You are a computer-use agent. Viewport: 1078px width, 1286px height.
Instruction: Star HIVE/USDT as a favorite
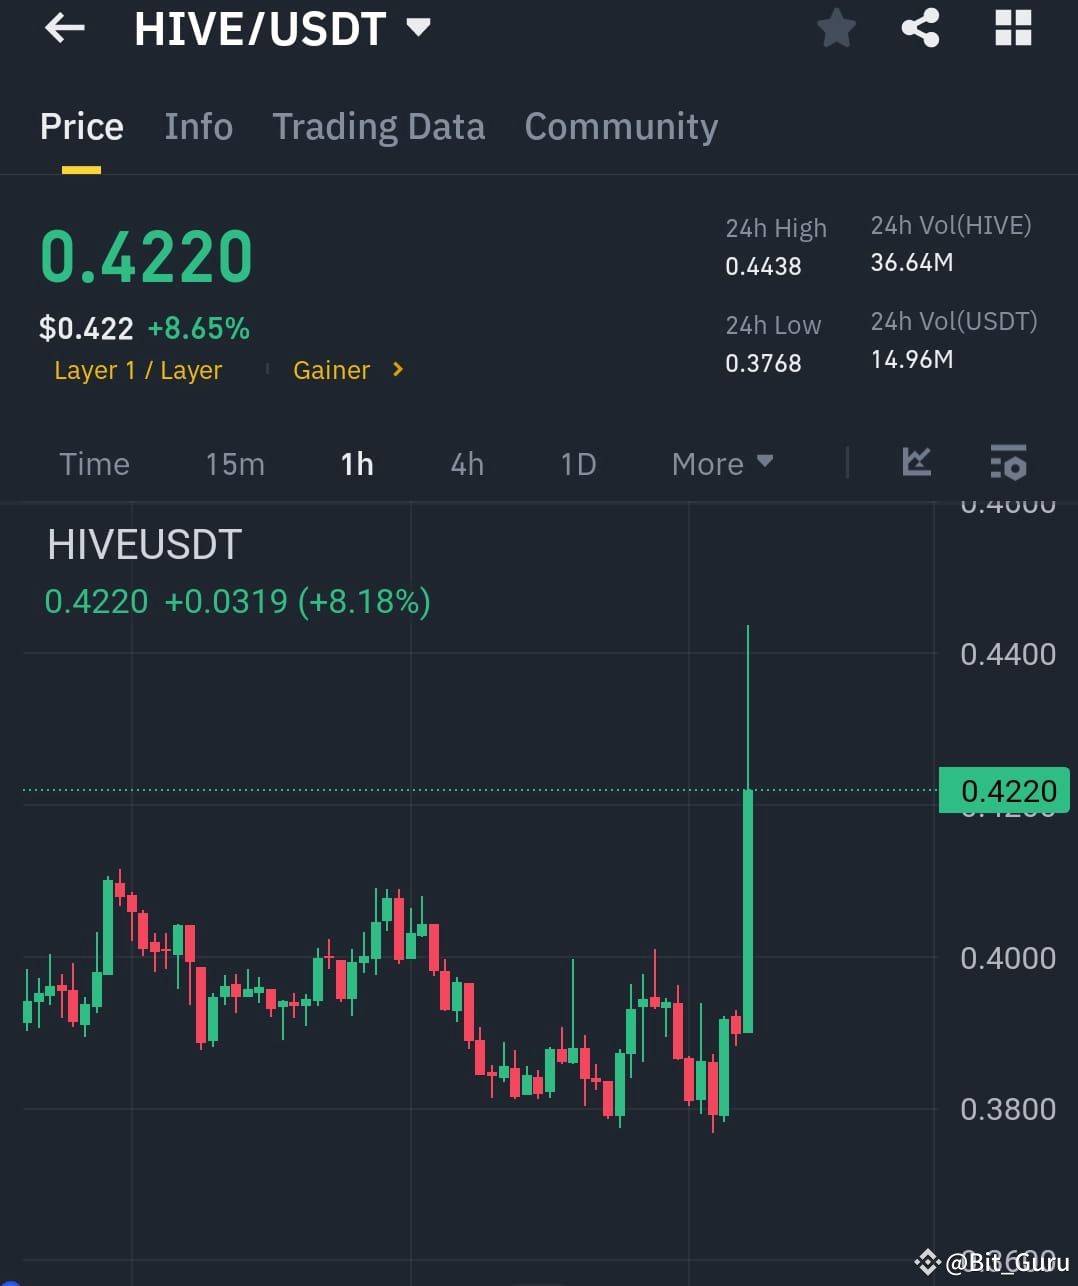[x=836, y=28]
